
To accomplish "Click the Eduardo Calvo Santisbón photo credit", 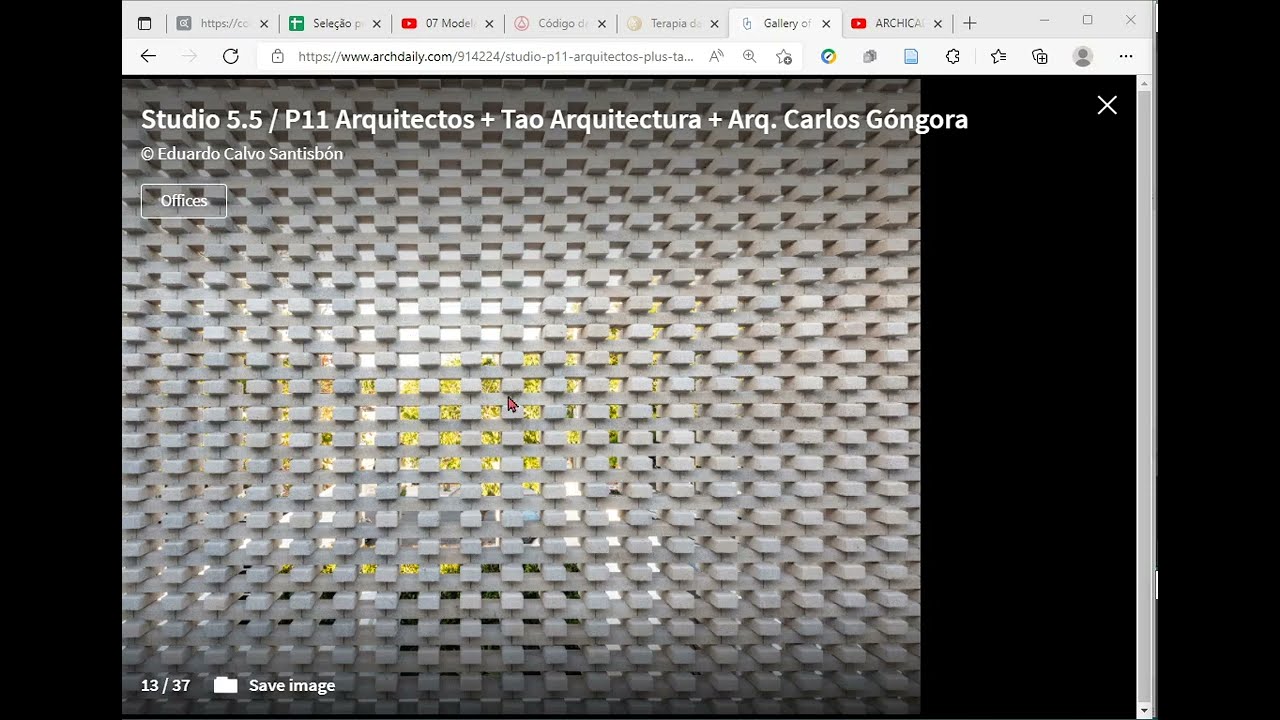I will click(x=242, y=154).
